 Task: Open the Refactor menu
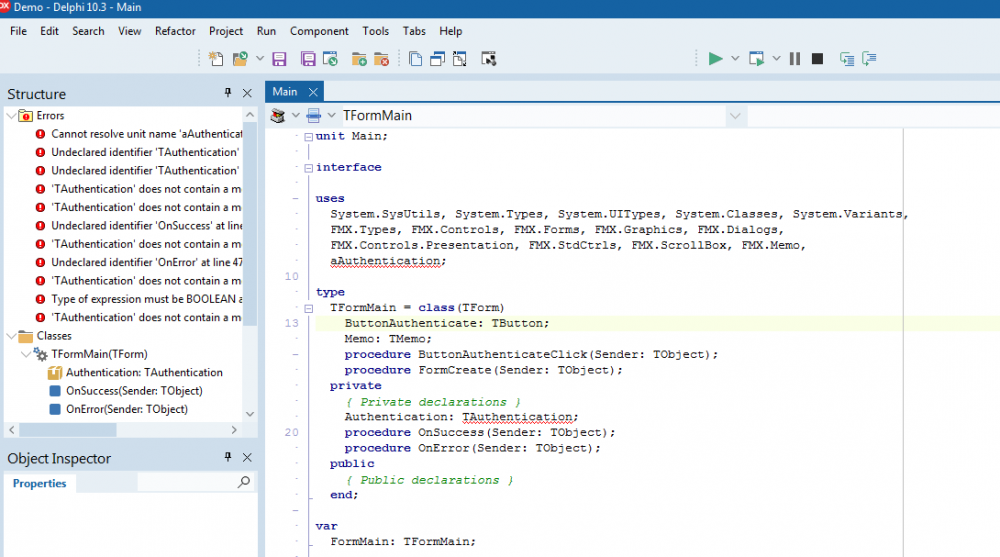pyautogui.click(x=175, y=31)
